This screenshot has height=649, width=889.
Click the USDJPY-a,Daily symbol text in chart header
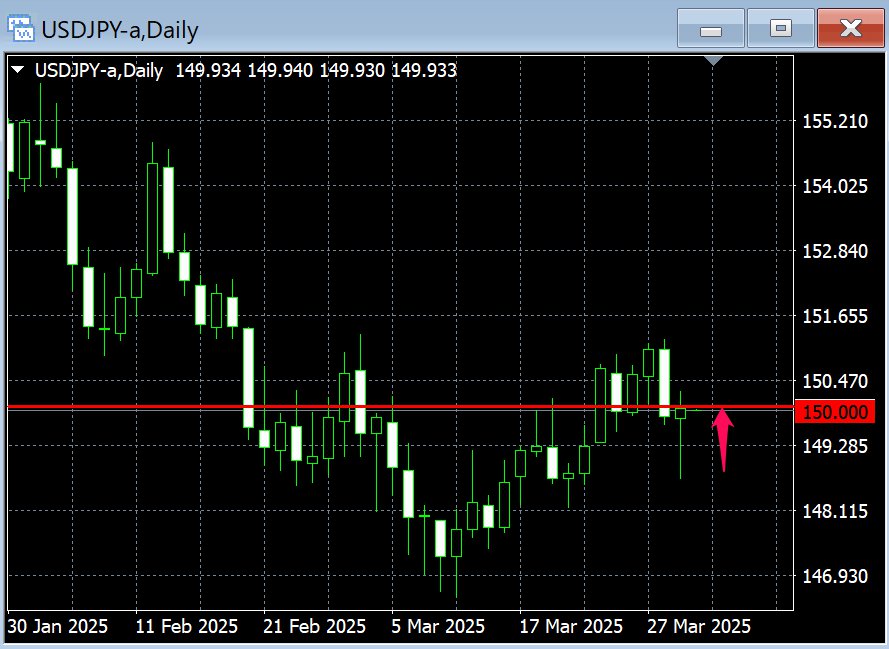(99, 71)
